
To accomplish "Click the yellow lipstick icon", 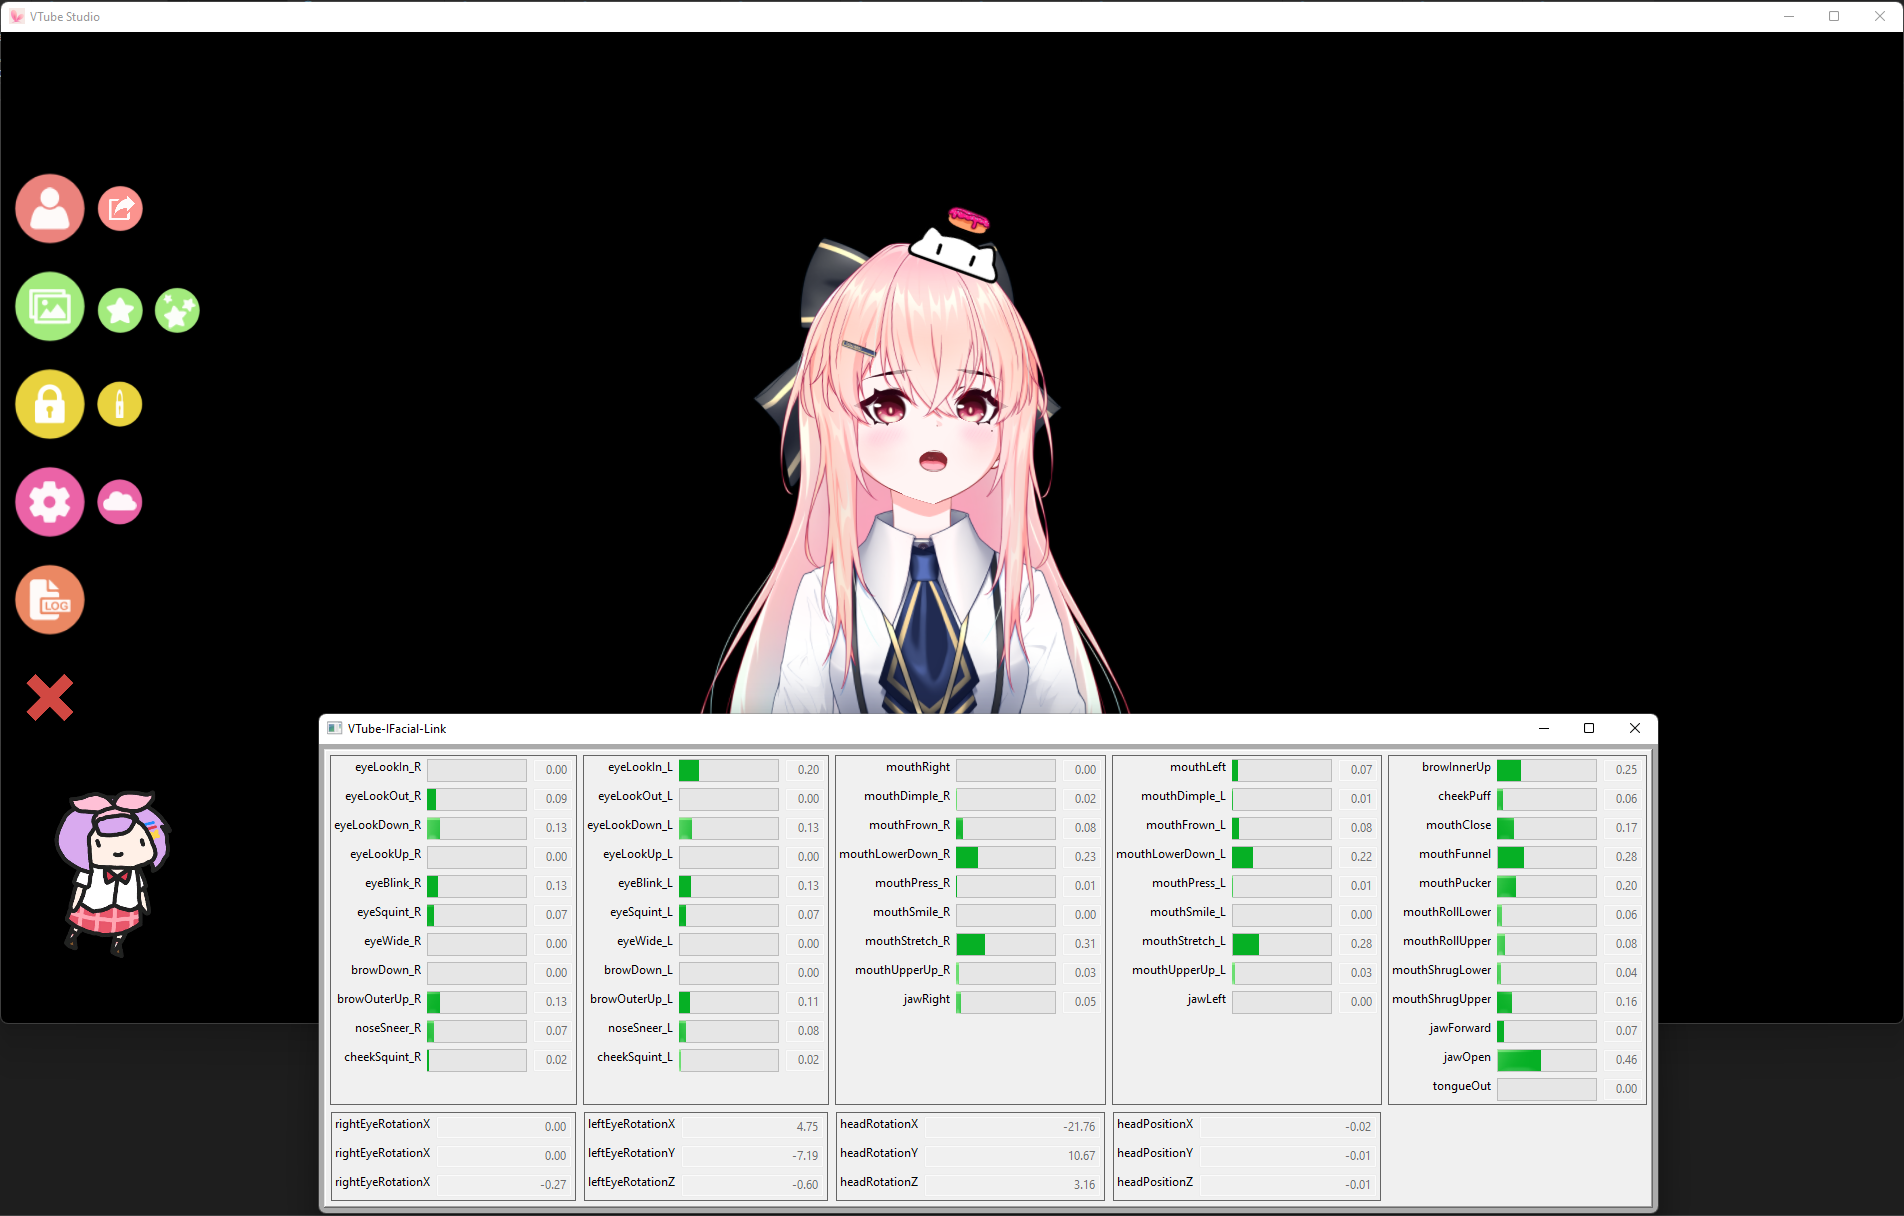I will tap(120, 404).
